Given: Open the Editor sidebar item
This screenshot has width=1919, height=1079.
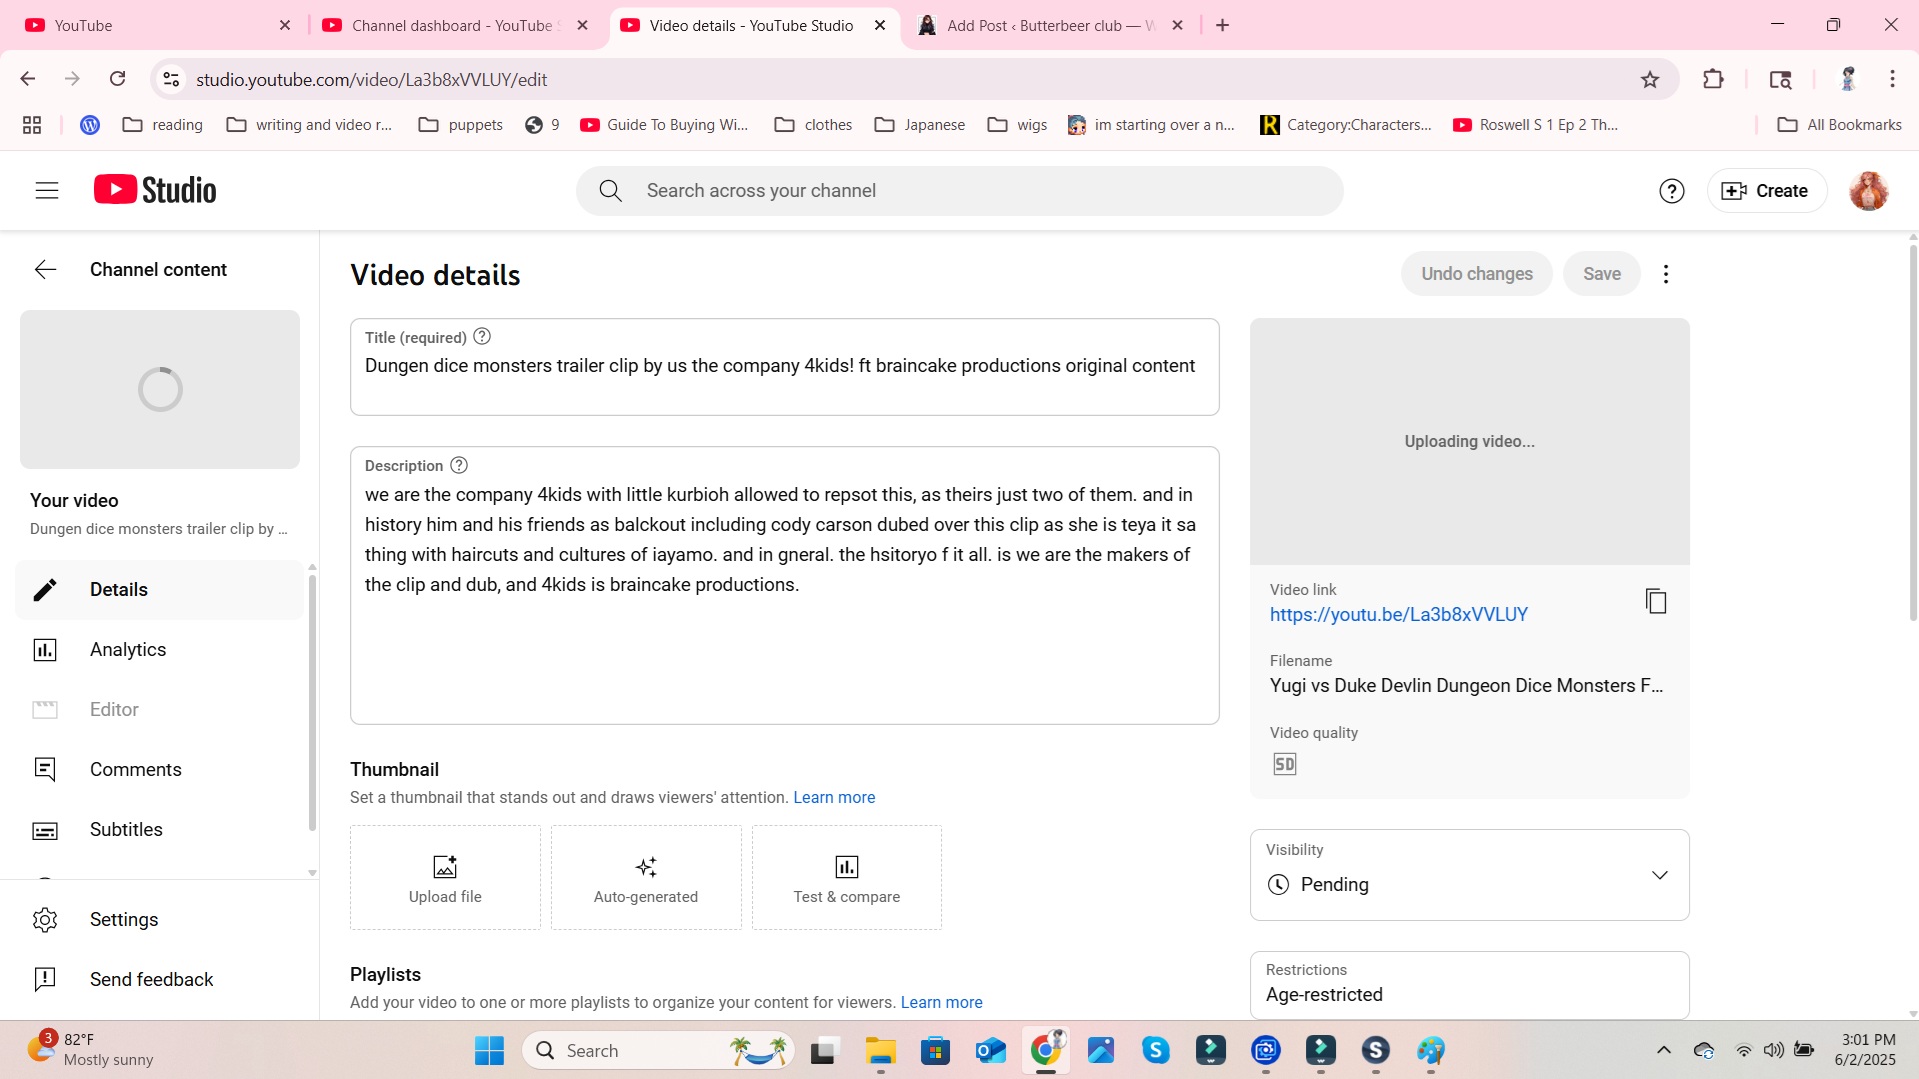Looking at the screenshot, I should (160, 710).
